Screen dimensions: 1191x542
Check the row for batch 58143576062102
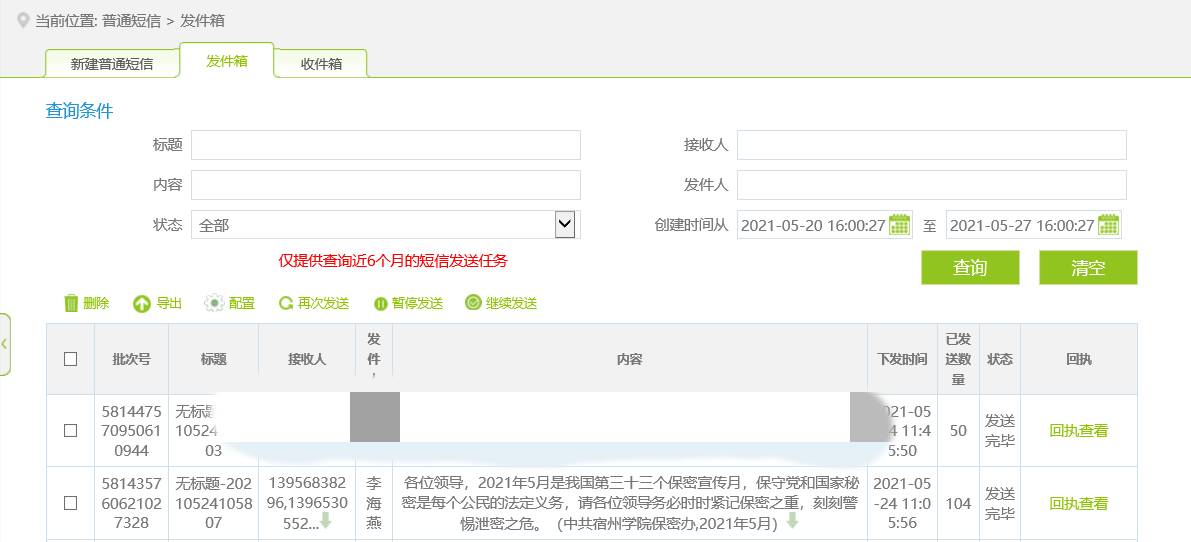pyautogui.click(x=70, y=503)
